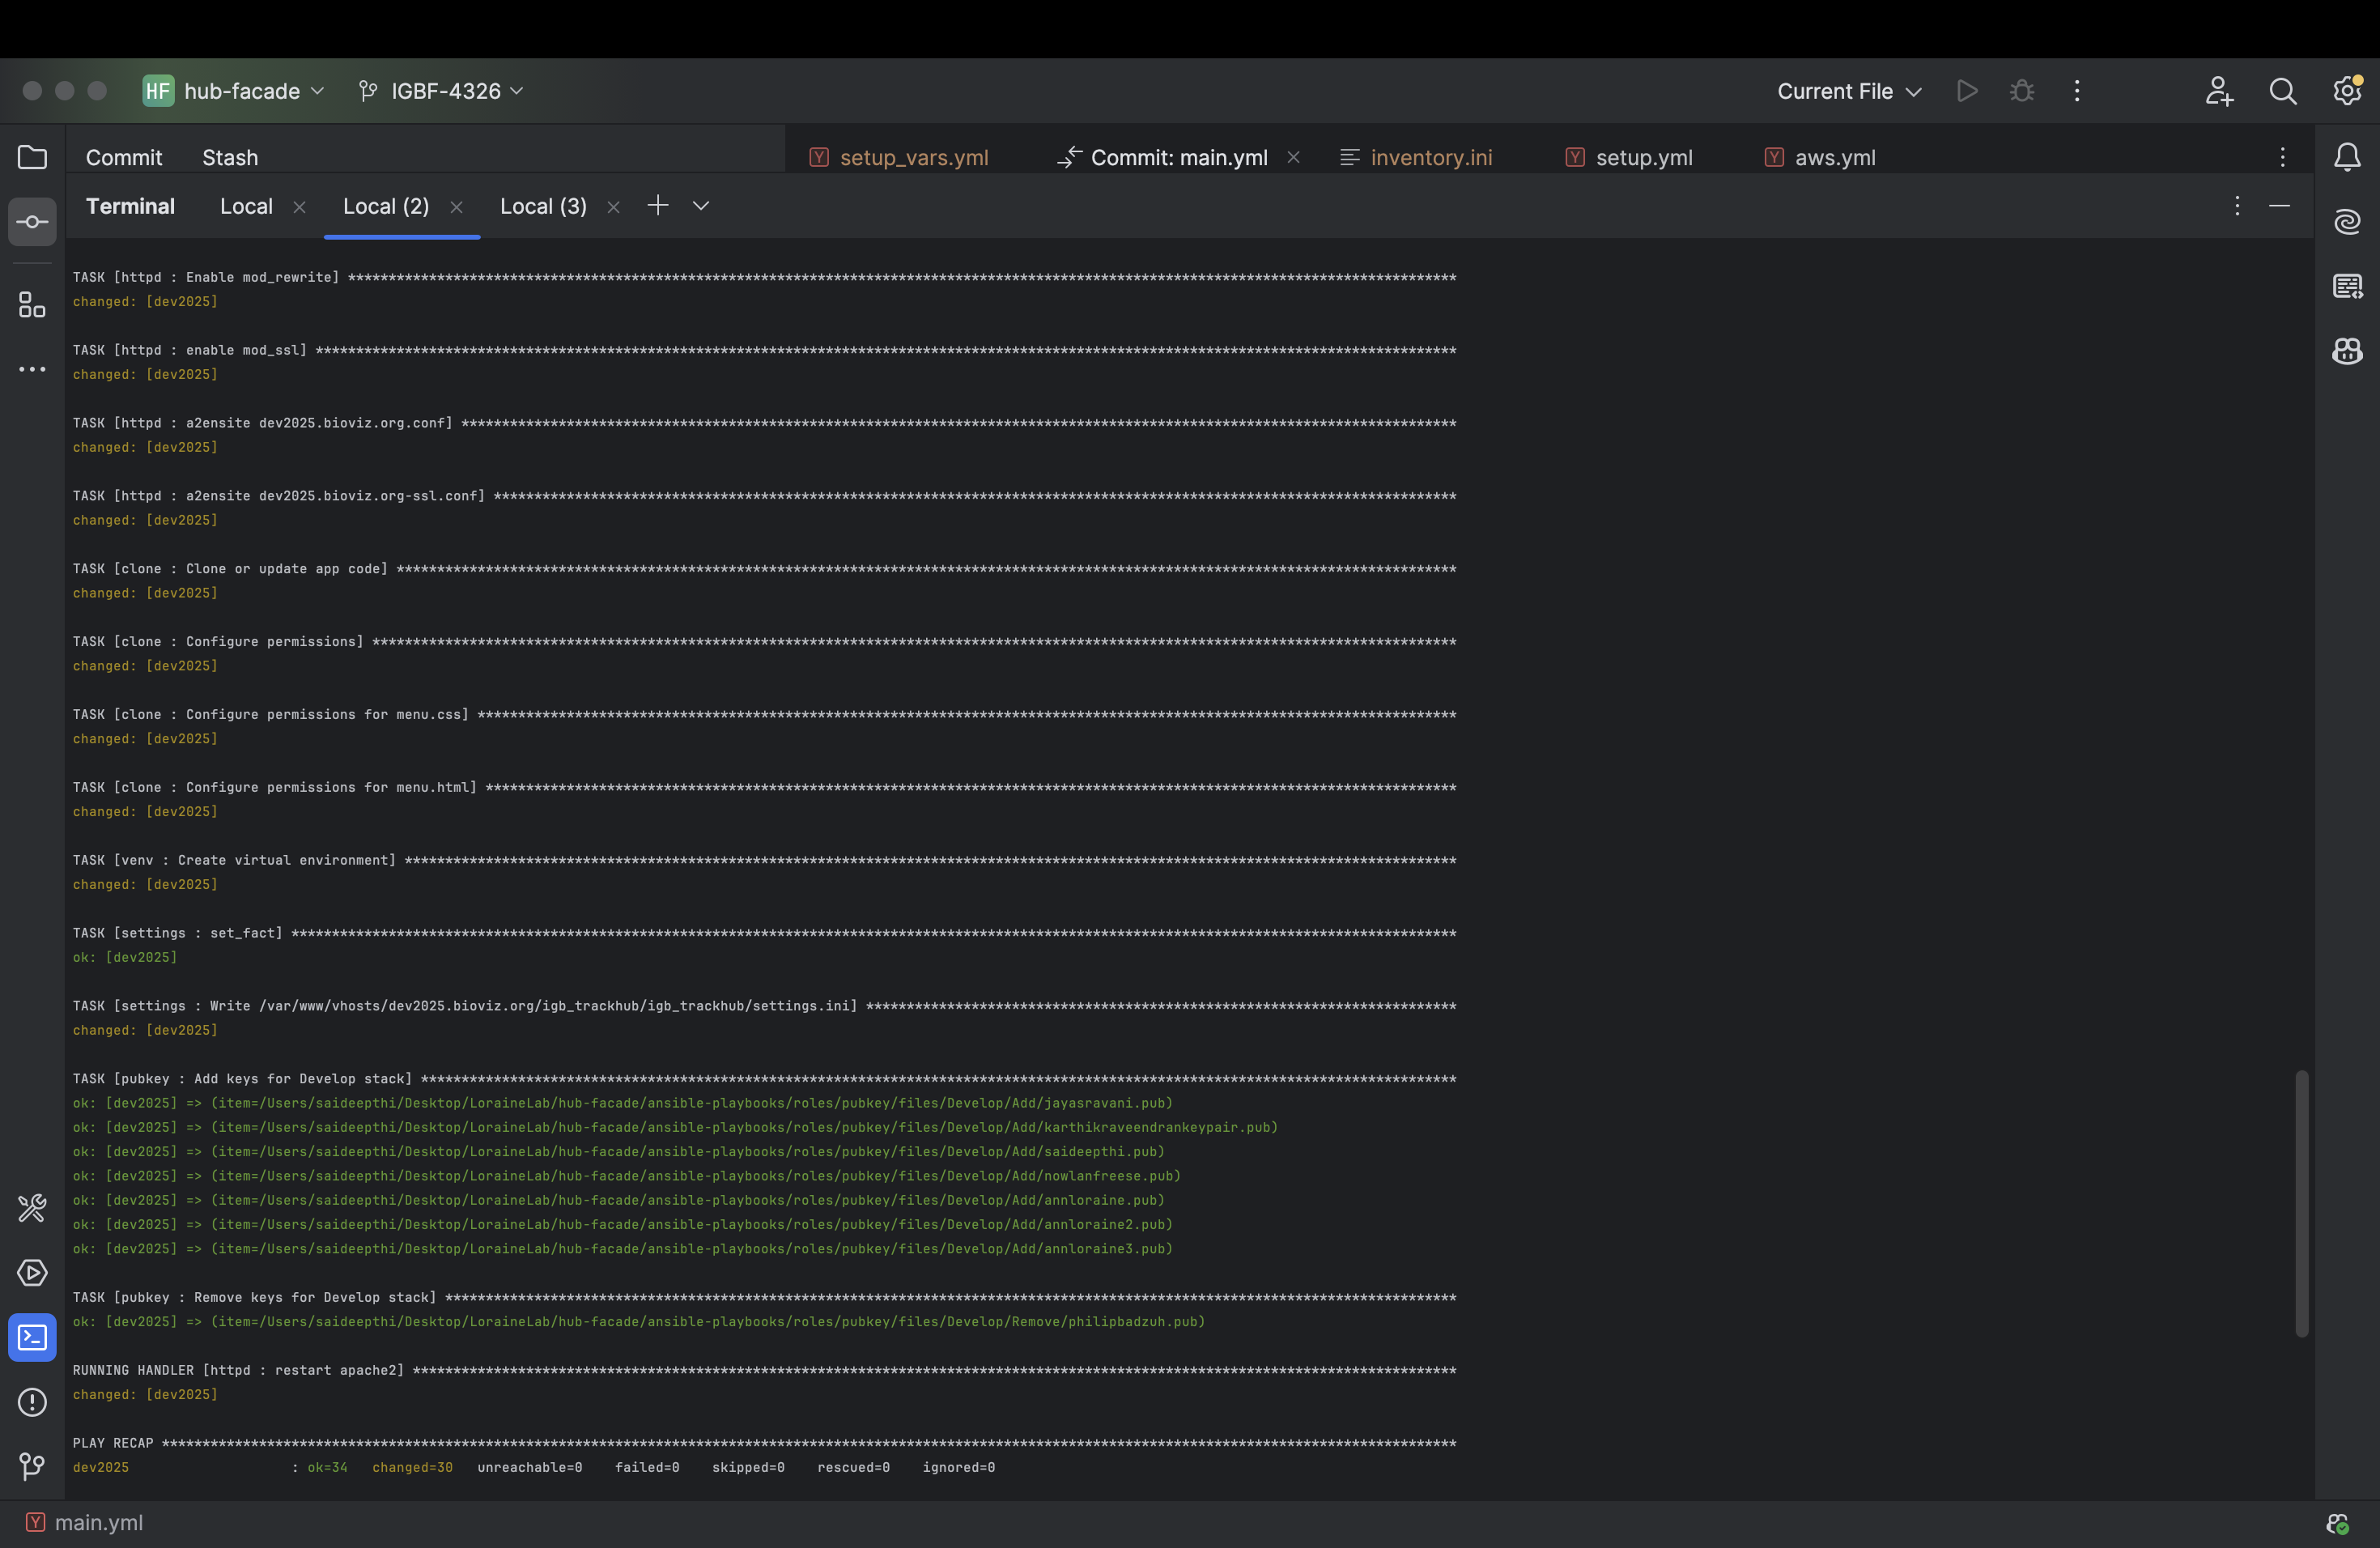Open the Structure tool window icon

32,305
